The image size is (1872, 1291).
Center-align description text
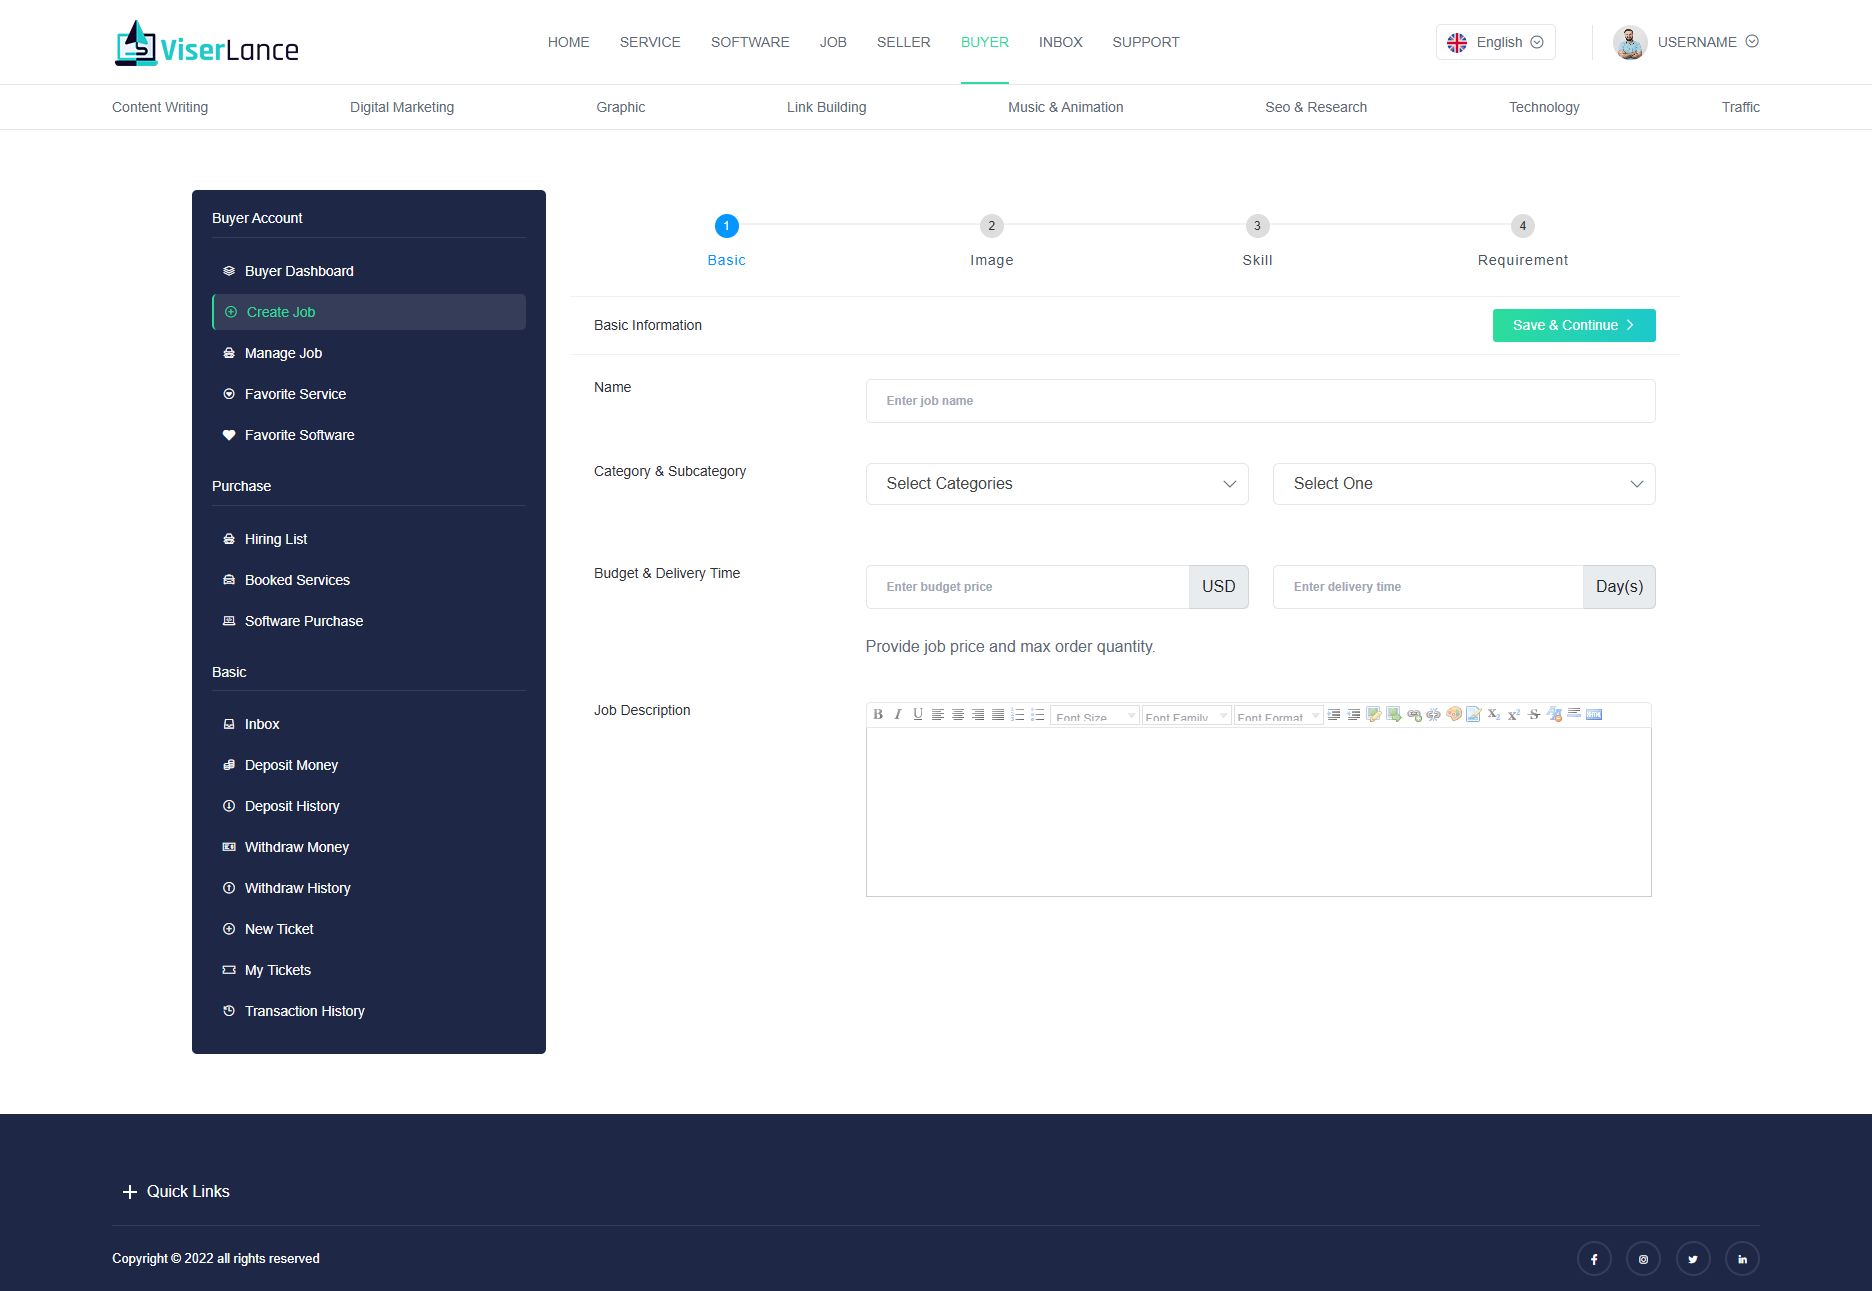958,714
